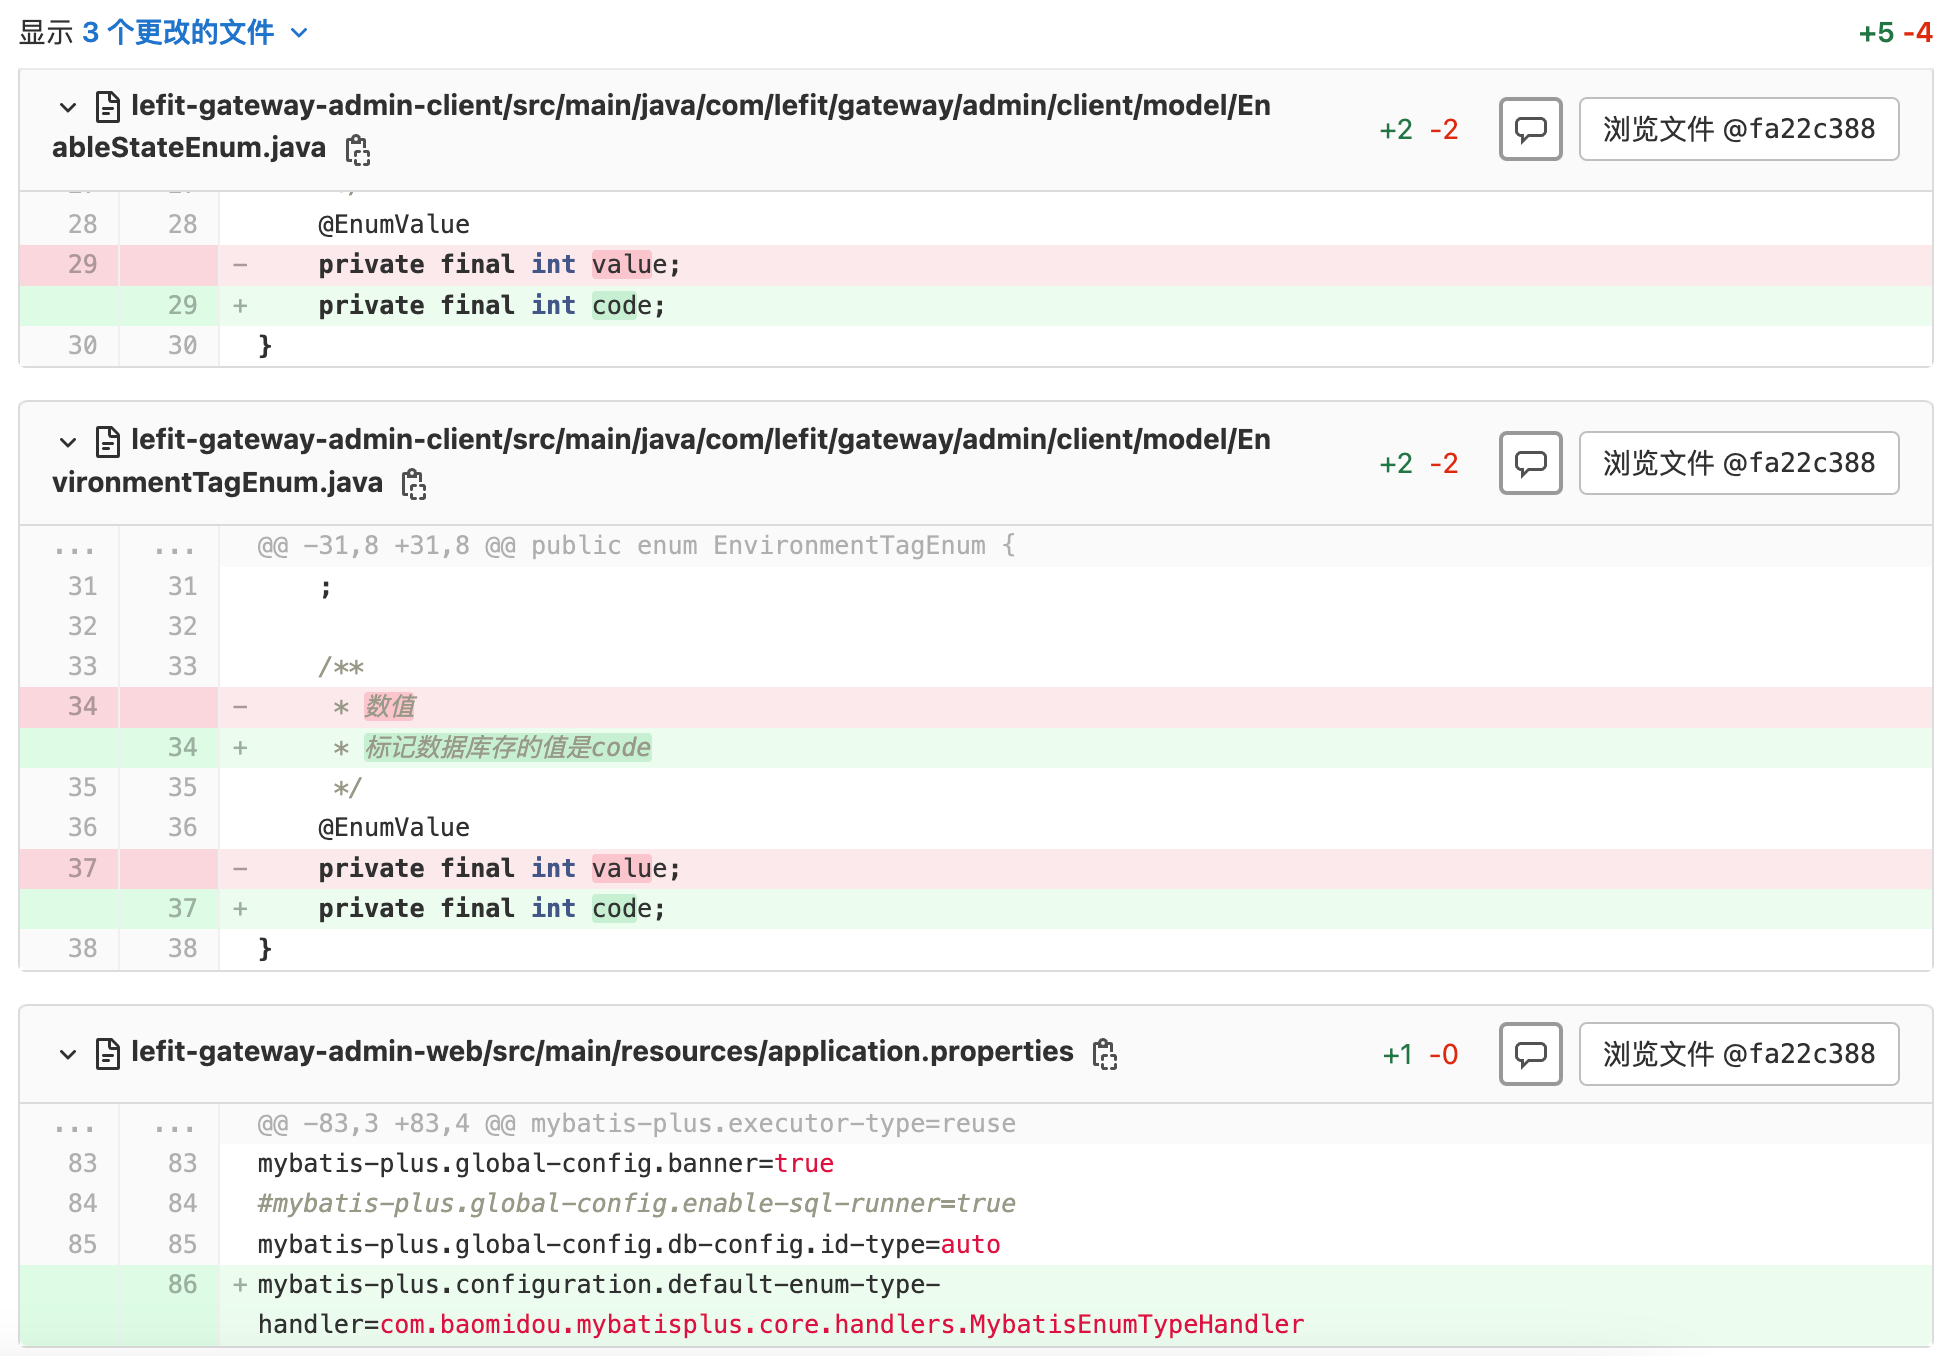Collapse the EnableStateEnum.java diff section
1958x1356 pixels.
[67, 107]
